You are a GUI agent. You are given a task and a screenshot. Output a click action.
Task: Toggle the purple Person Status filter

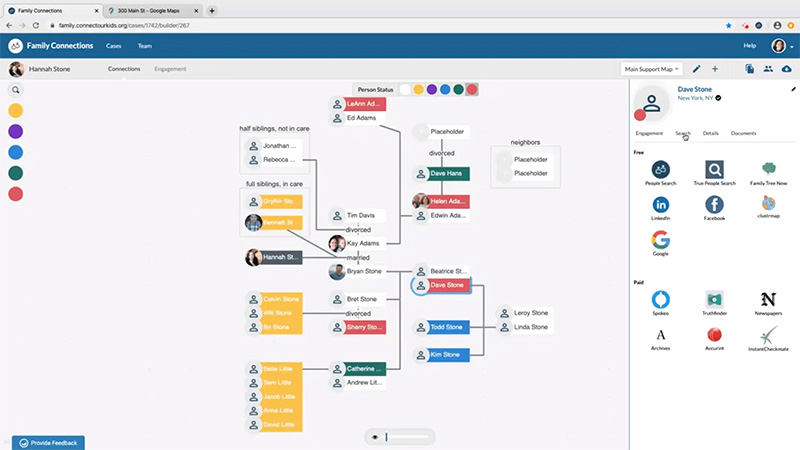432,89
